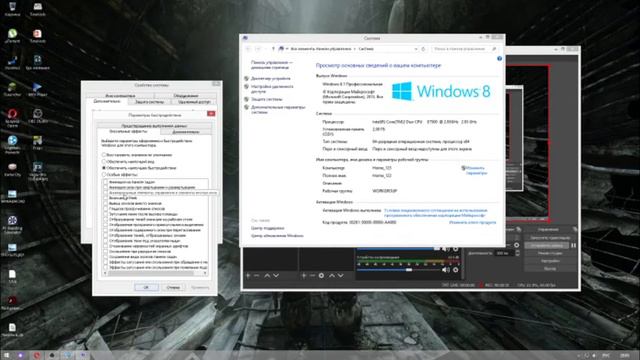Image resolution: width=640 pixels, height=360 pixels.
Task: Click OK in Performance Options dialog
Action: (x=146, y=287)
